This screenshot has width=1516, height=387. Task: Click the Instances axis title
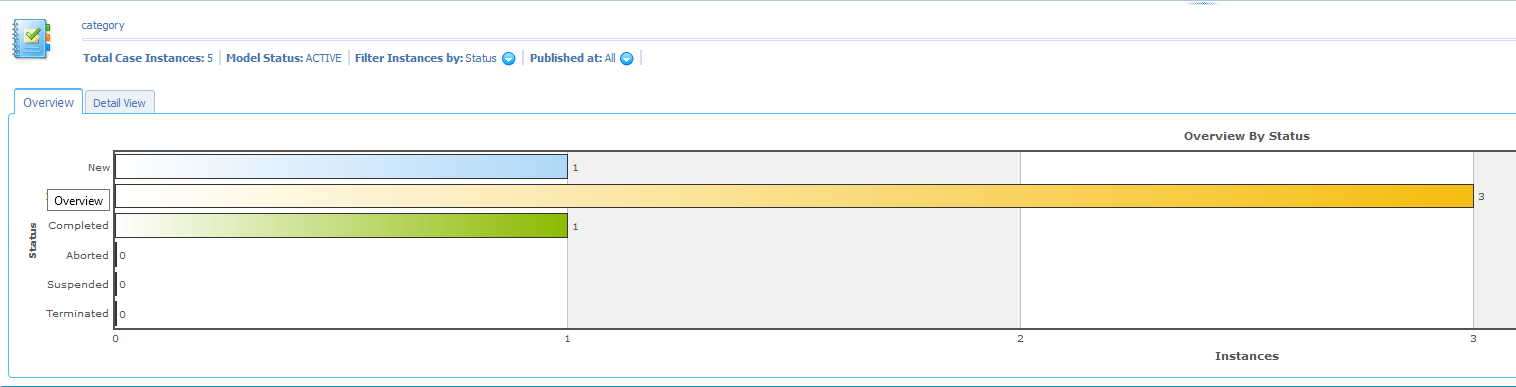click(x=1246, y=356)
